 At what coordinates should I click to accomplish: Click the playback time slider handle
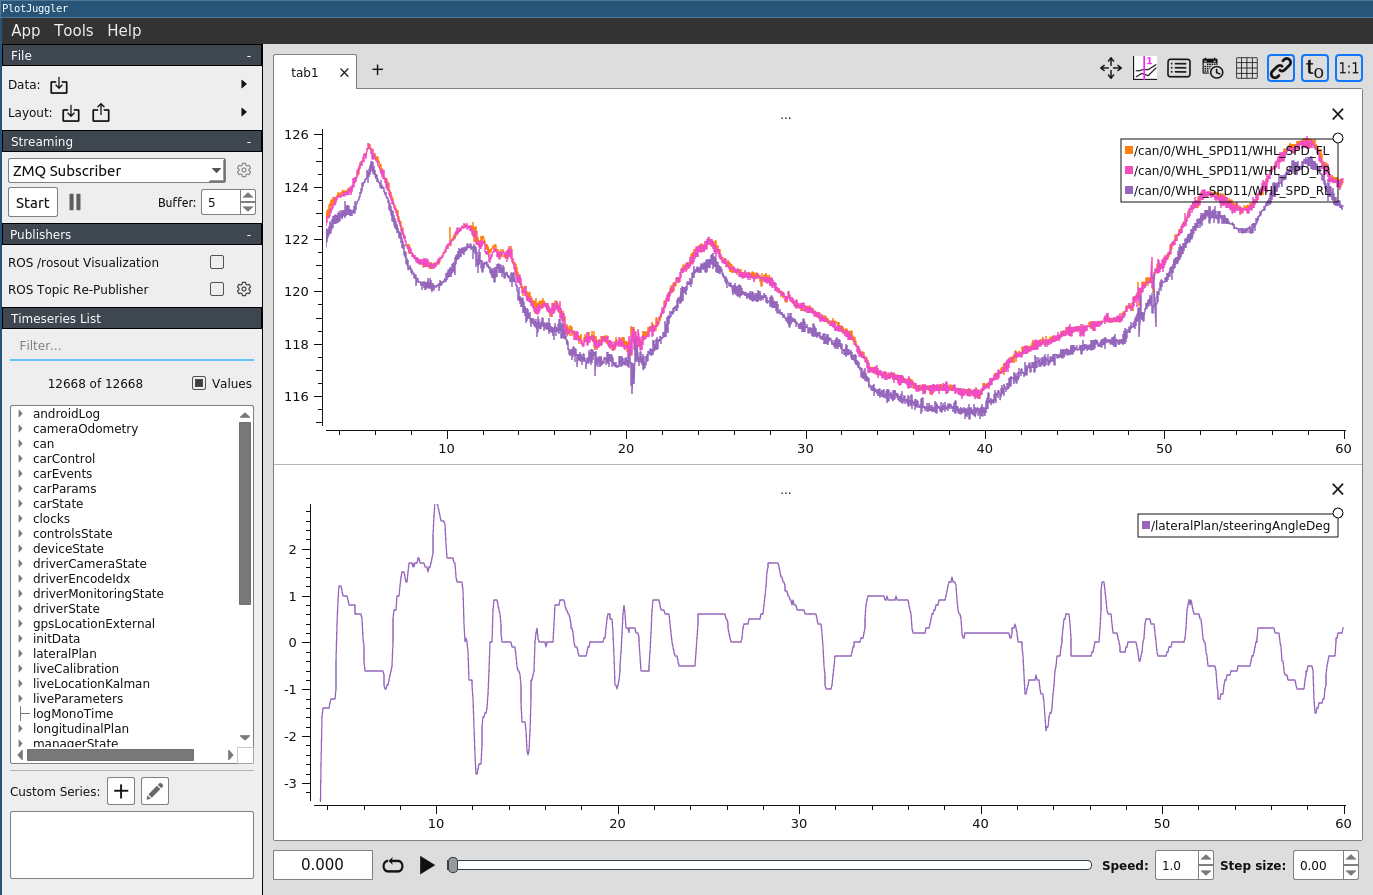pyautogui.click(x=453, y=865)
